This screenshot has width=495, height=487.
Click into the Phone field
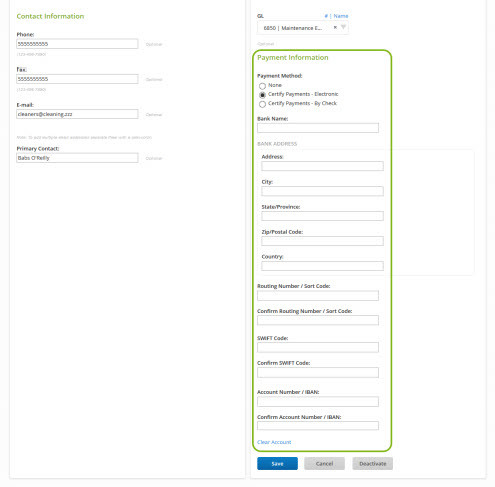click(77, 44)
